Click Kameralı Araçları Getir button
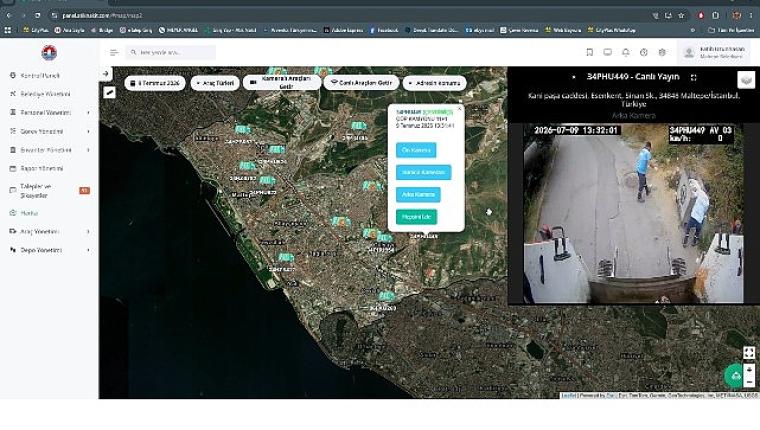 (282, 82)
